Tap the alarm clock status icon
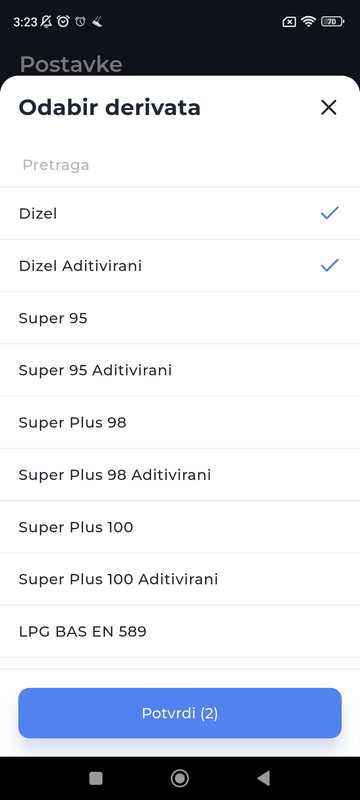360x800 pixels. tap(63, 21)
